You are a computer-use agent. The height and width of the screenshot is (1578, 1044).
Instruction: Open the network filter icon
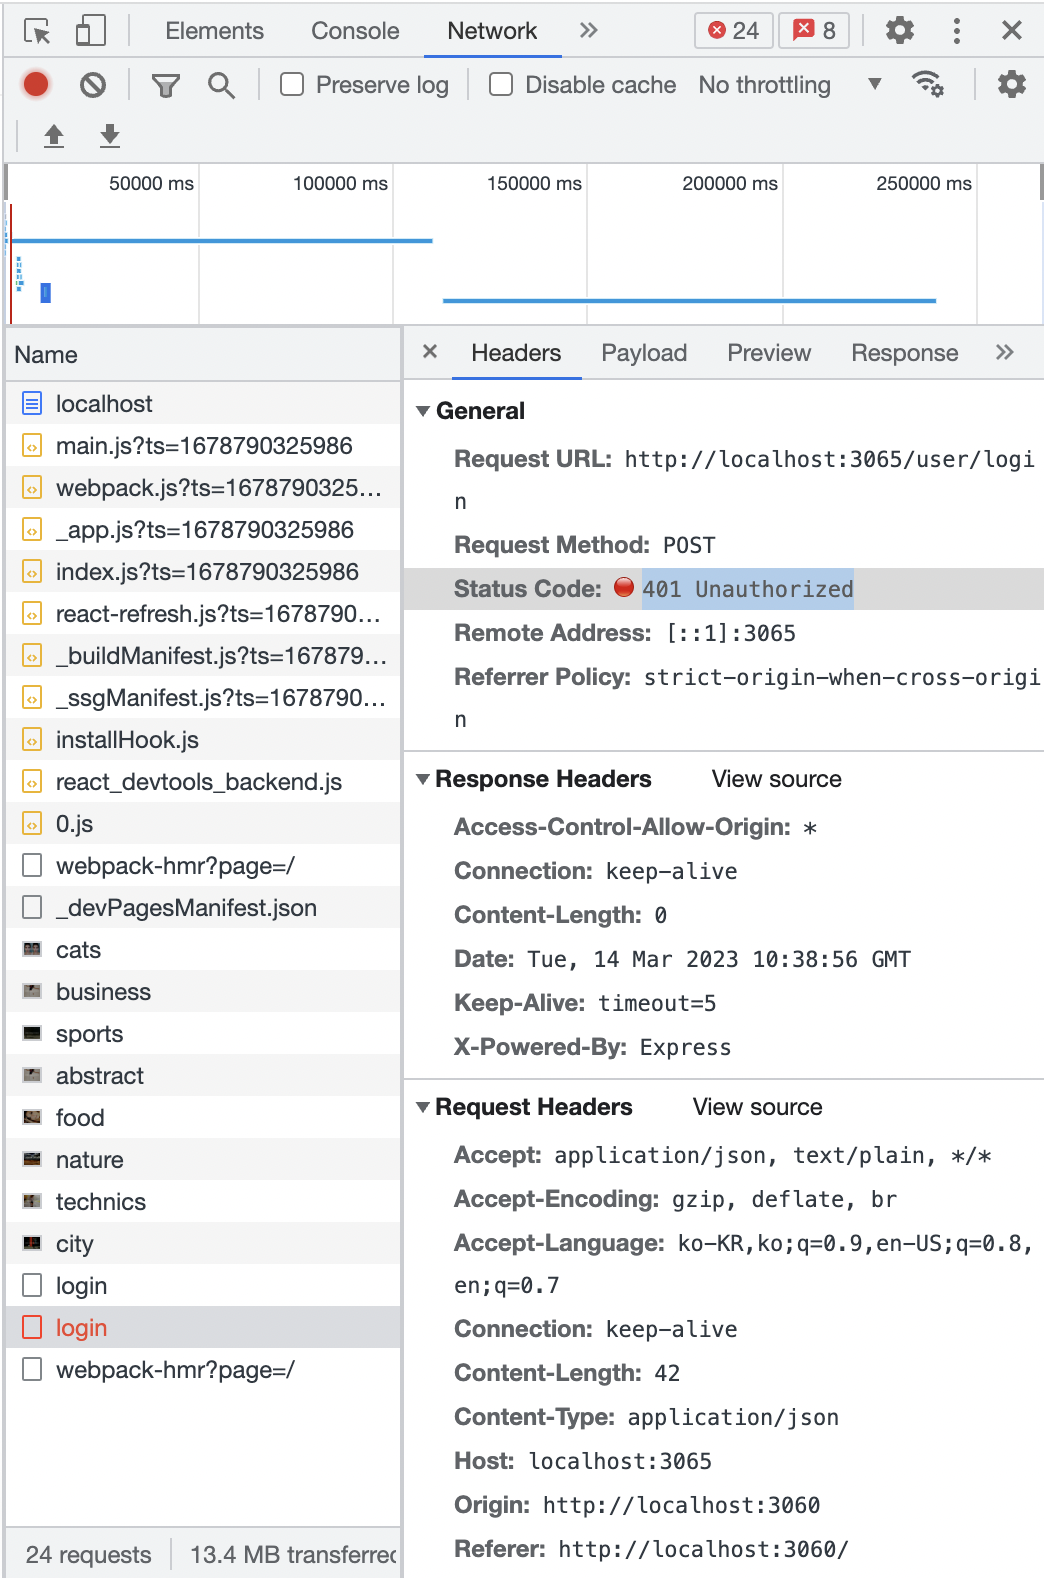(166, 85)
